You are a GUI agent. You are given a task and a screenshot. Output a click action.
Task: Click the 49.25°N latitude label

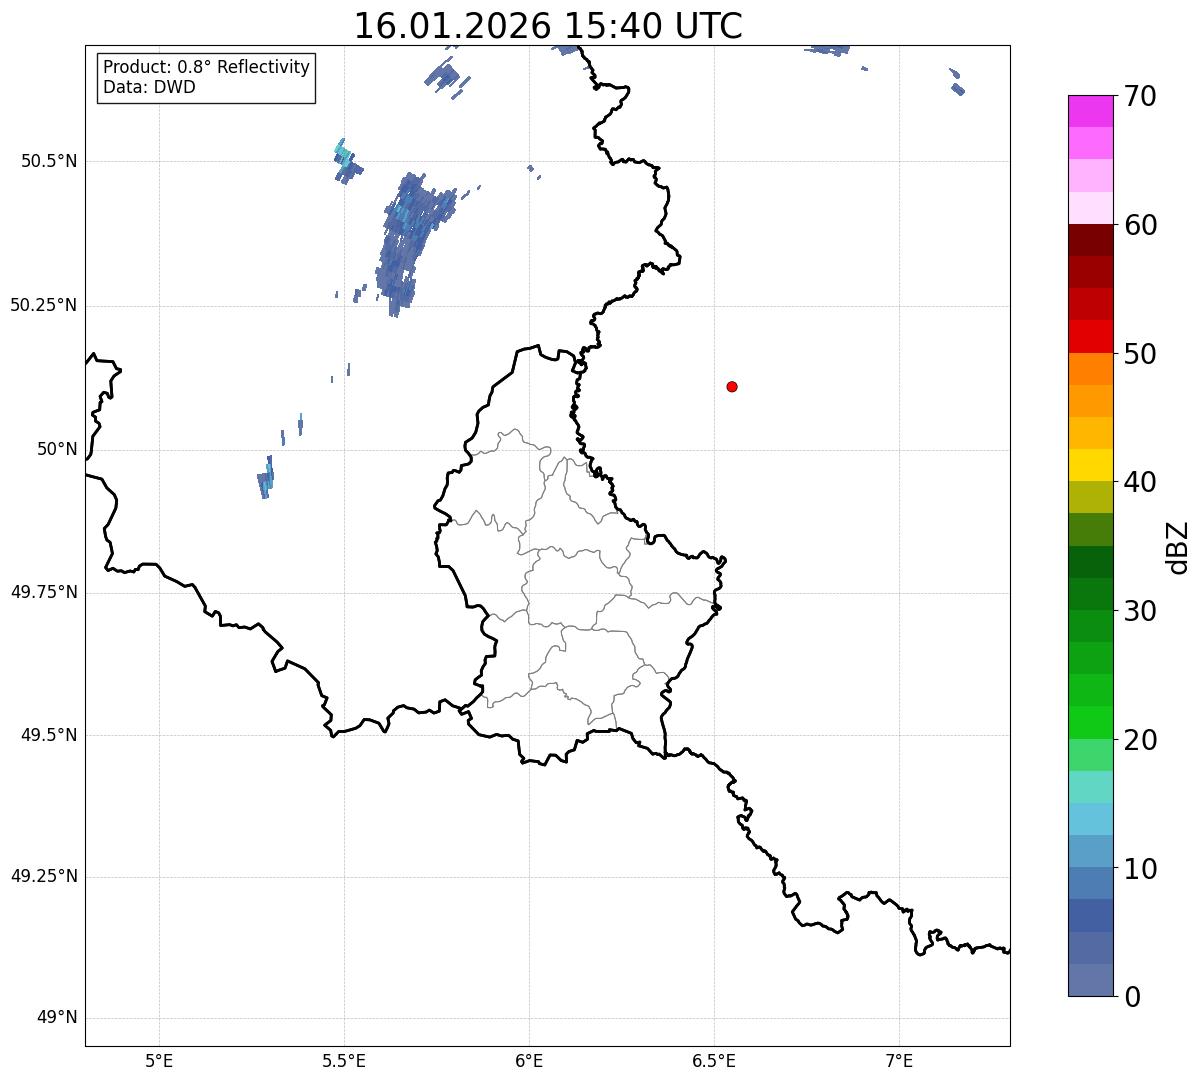[x=44, y=876]
